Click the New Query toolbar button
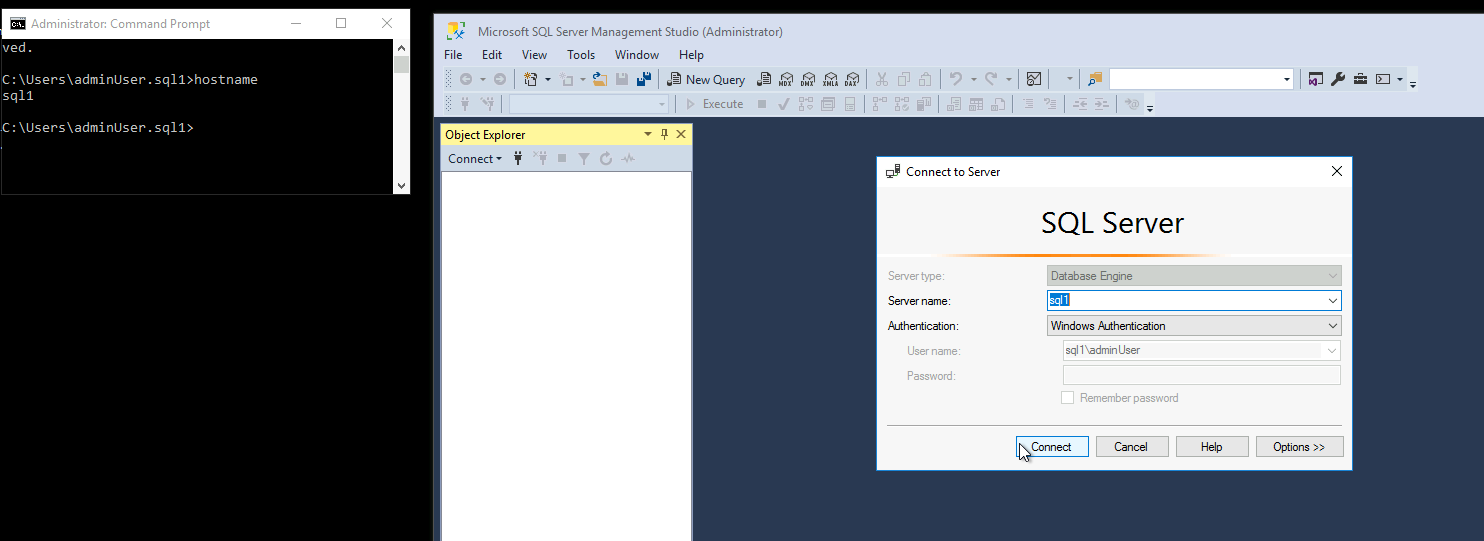The image size is (1484, 541). click(x=706, y=79)
